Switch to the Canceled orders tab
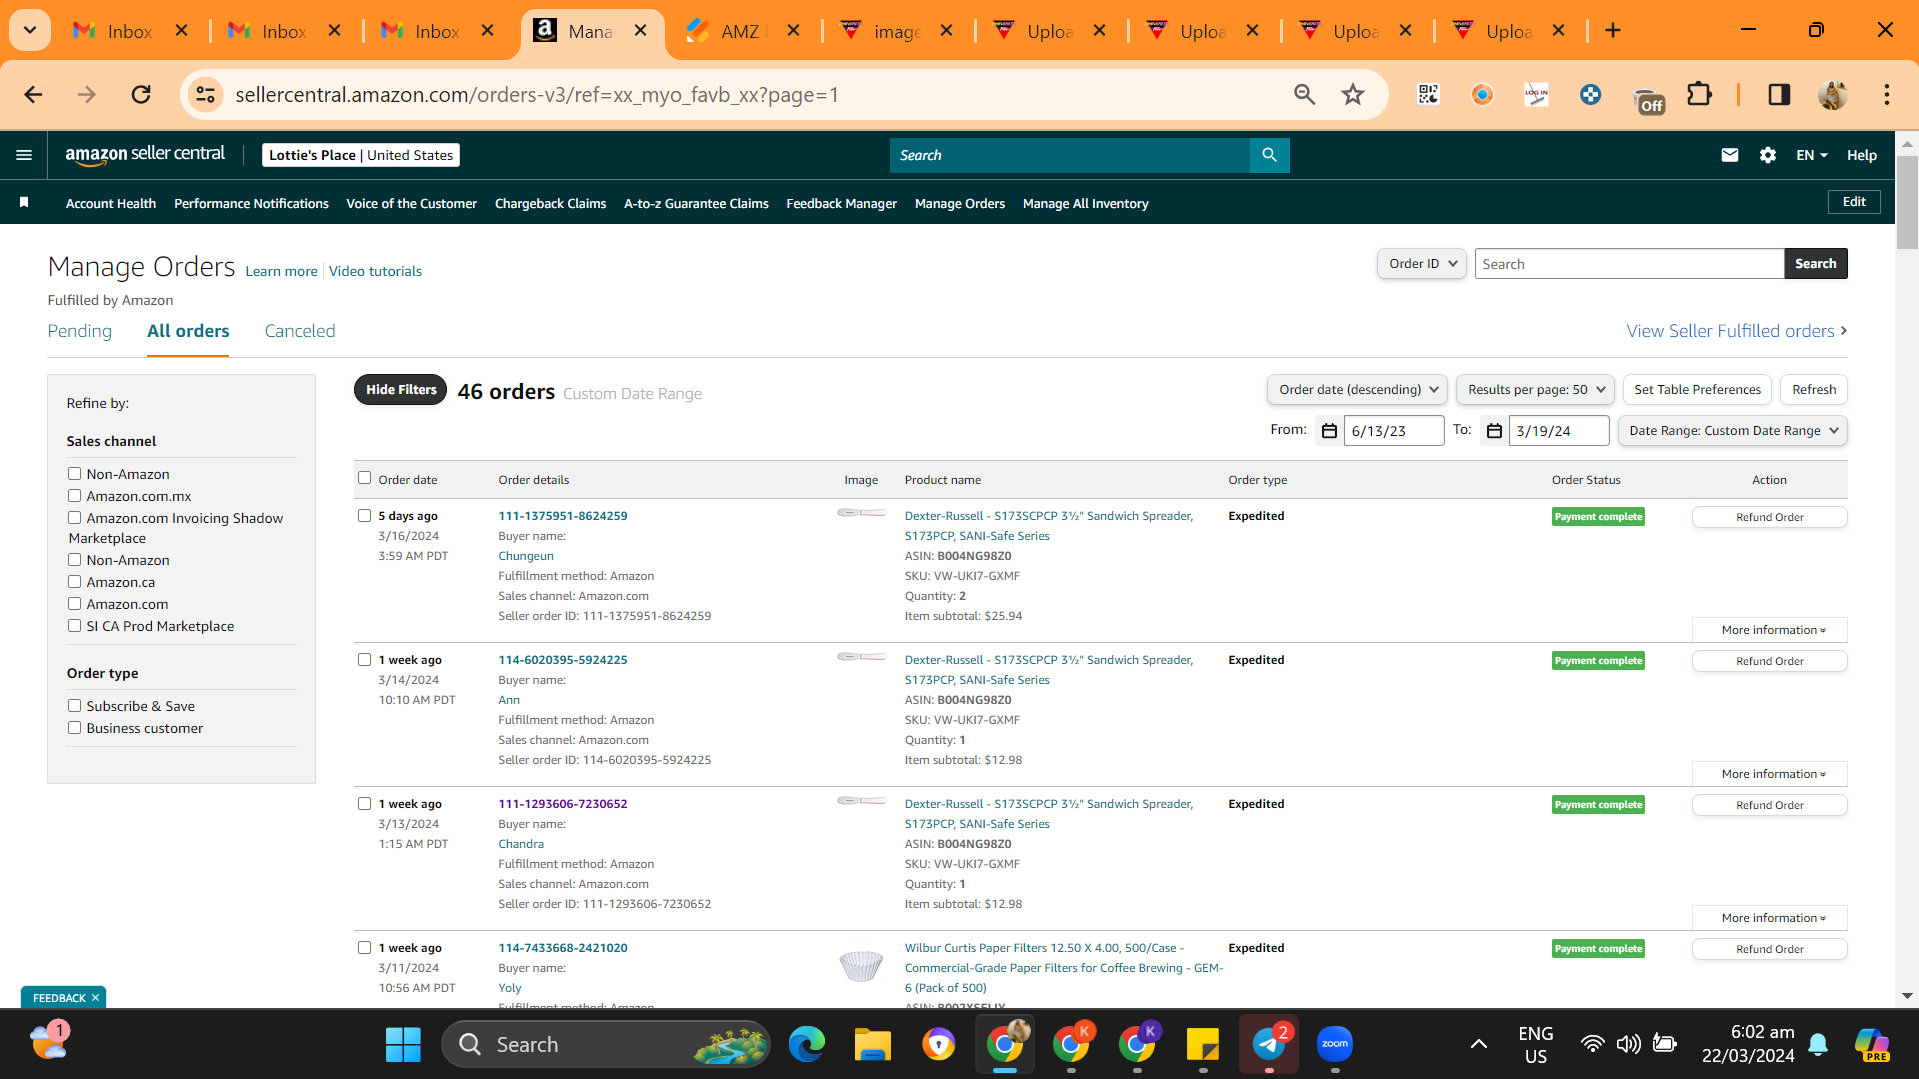This screenshot has height=1079, width=1919. (x=300, y=331)
